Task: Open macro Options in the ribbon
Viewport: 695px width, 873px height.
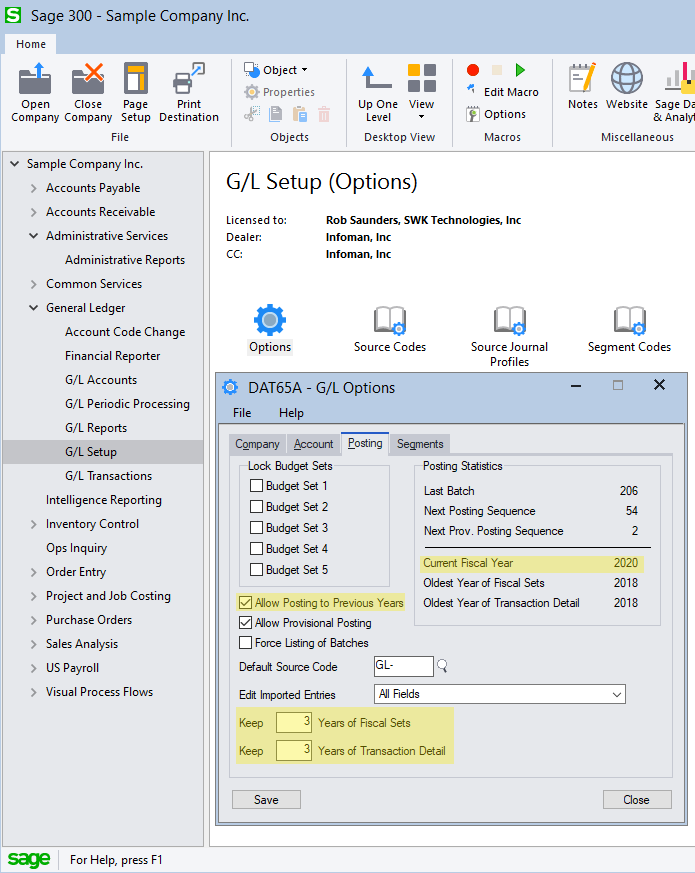Action: click(x=496, y=114)
